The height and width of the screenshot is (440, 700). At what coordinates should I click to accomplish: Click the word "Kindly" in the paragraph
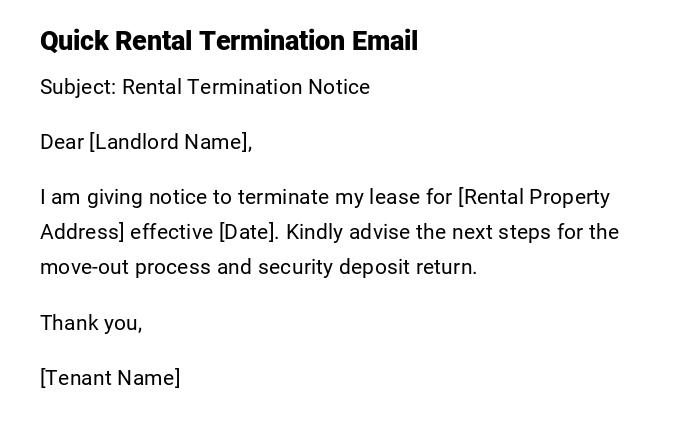317,232
